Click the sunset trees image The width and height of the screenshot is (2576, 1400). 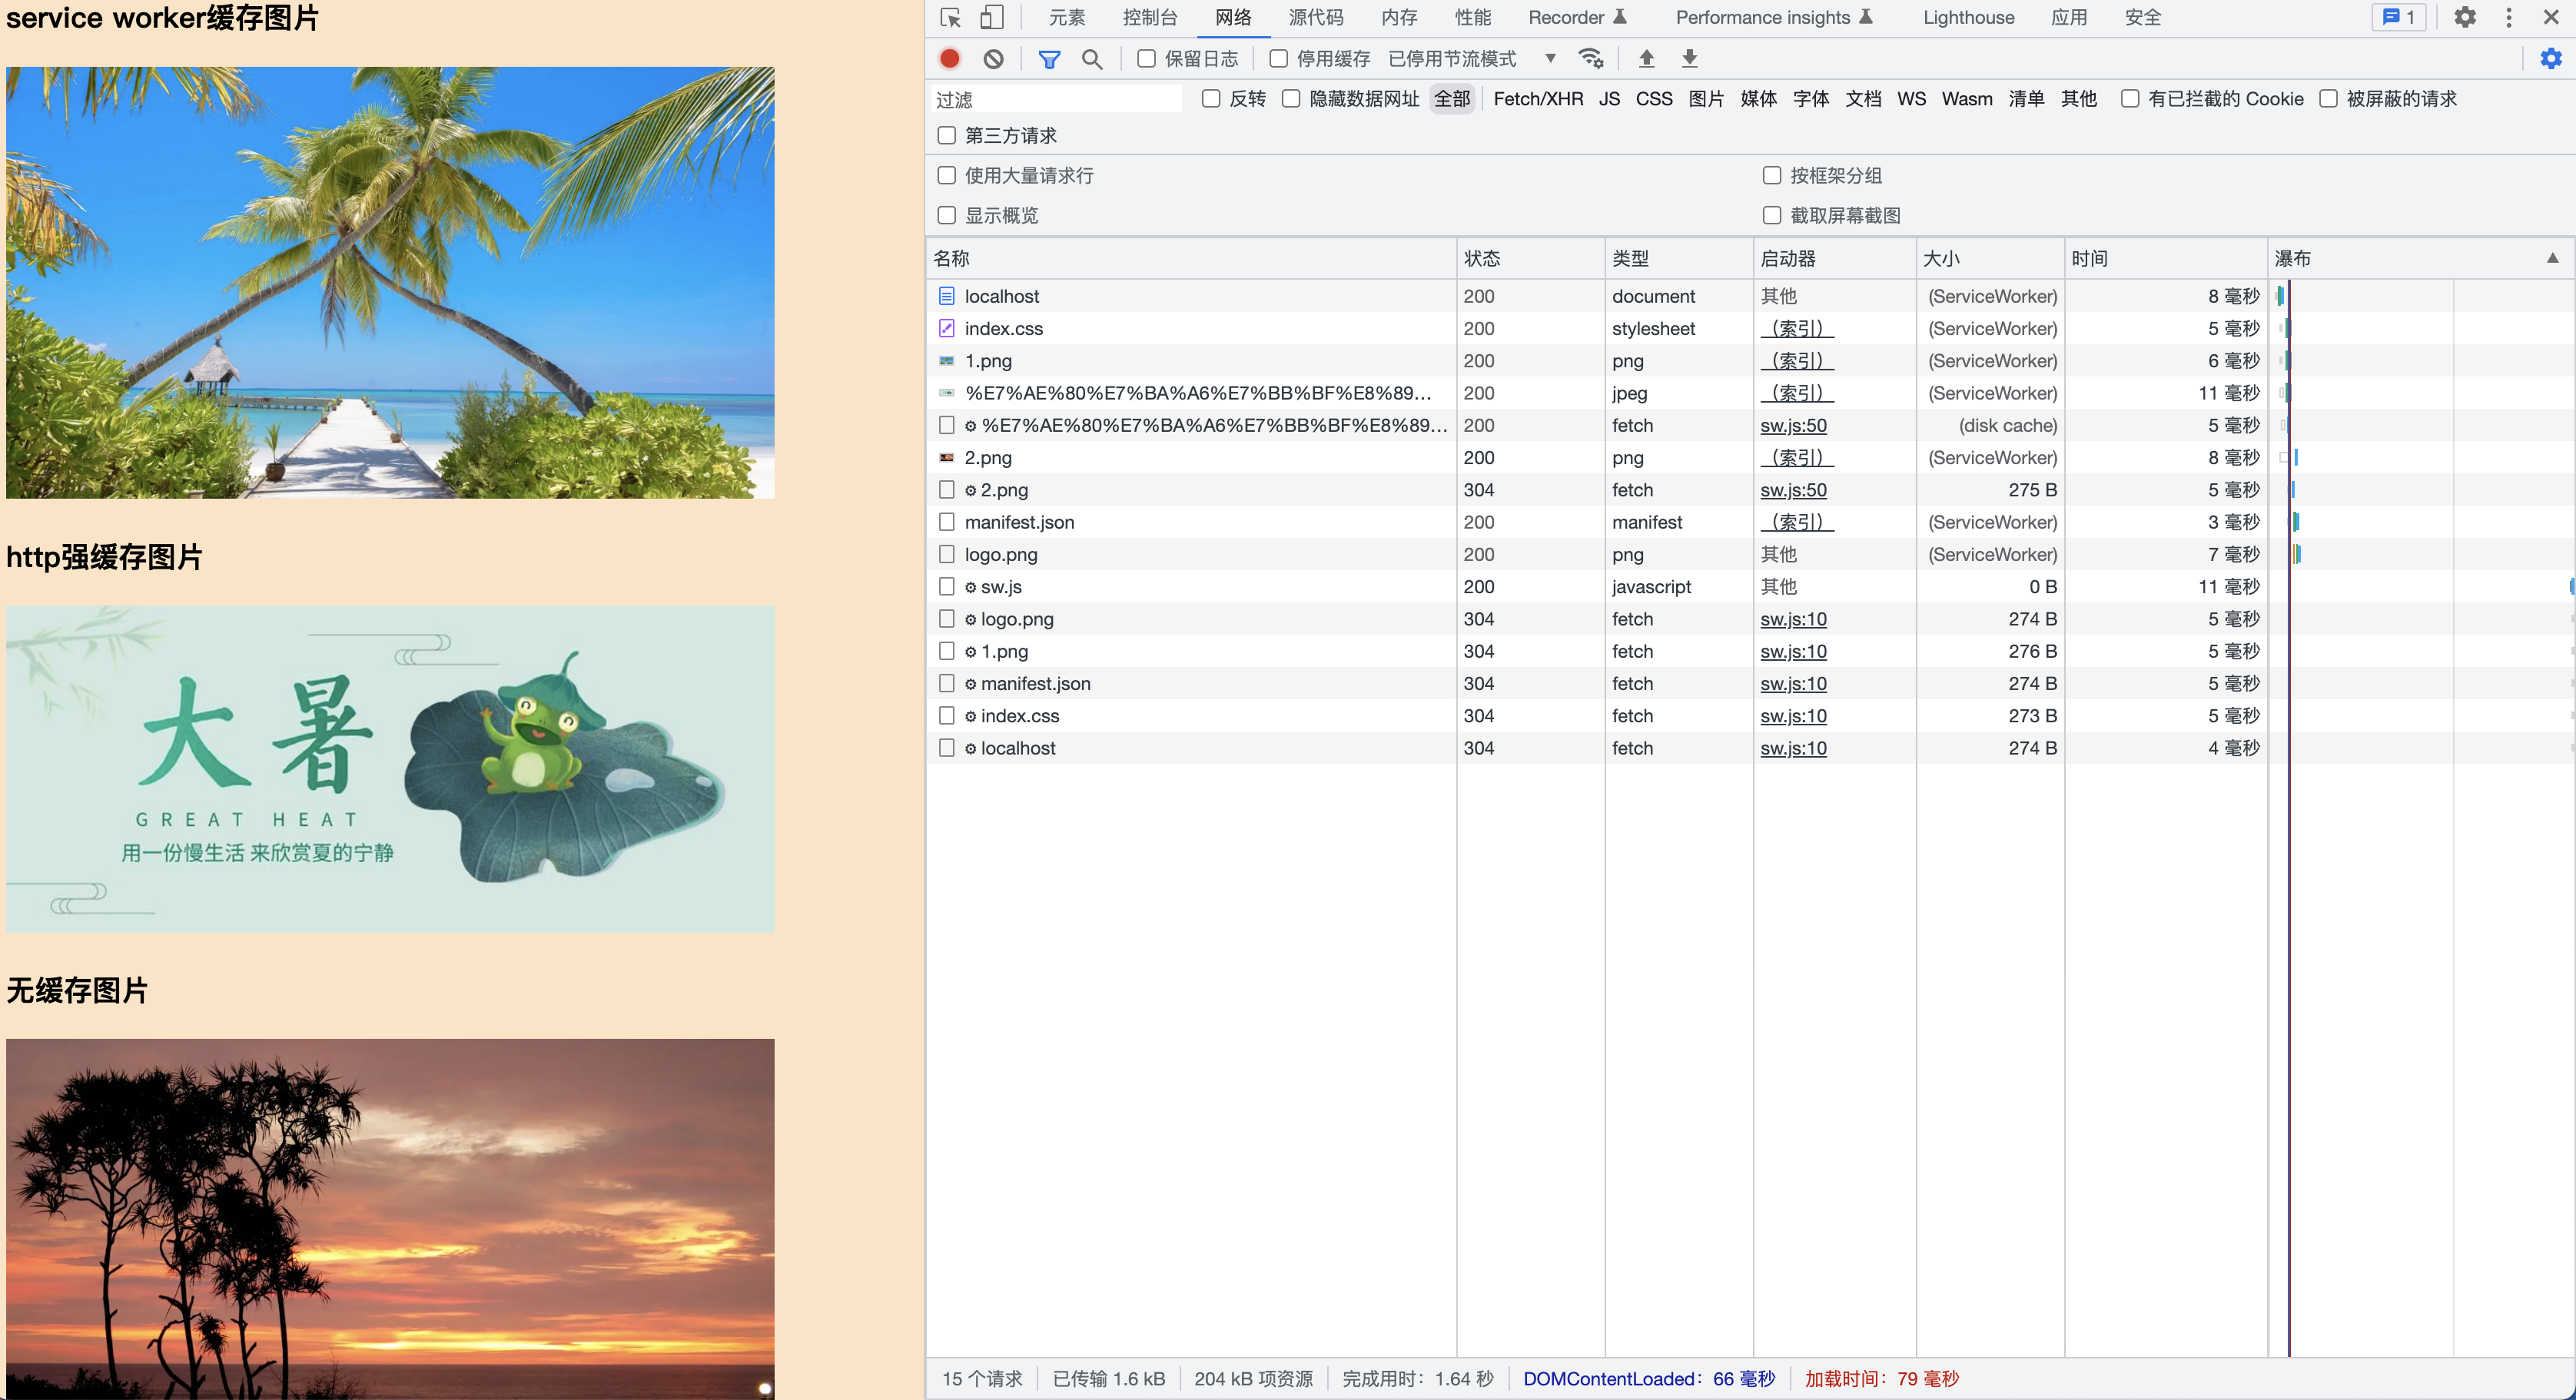click(390, 1219)
